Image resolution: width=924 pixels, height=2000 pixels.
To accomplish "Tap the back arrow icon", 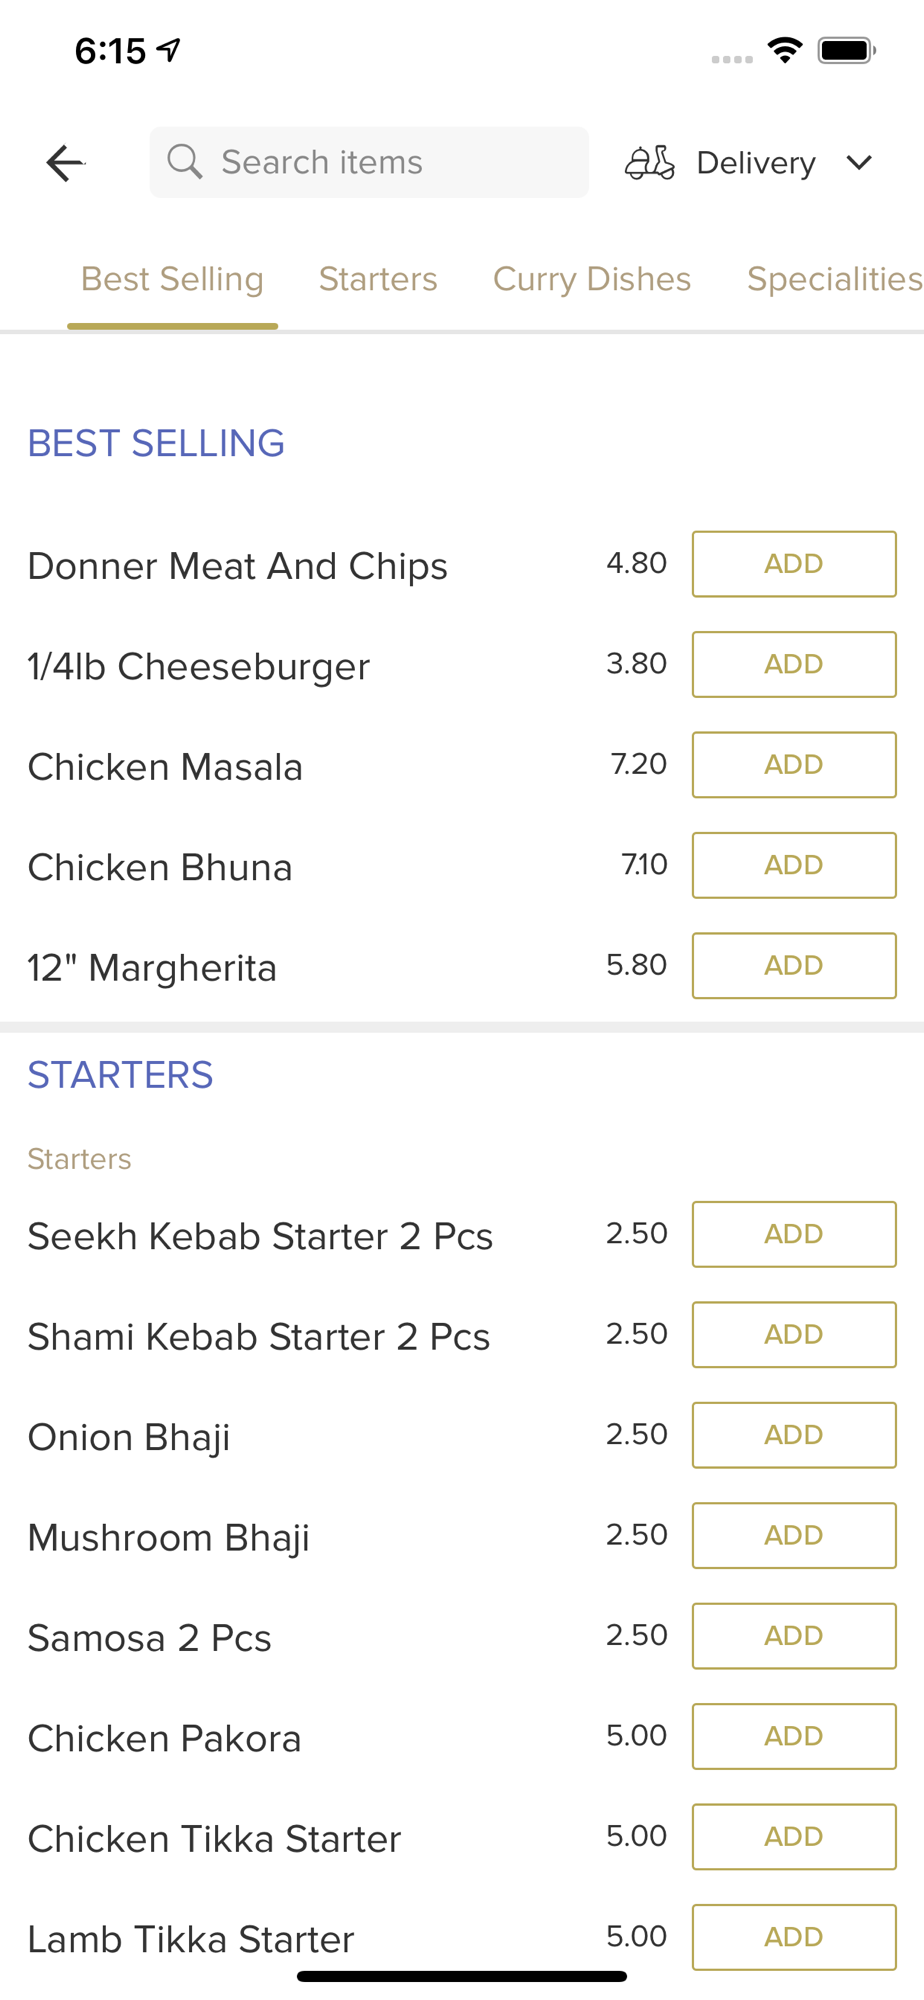I will pos(66,163).
